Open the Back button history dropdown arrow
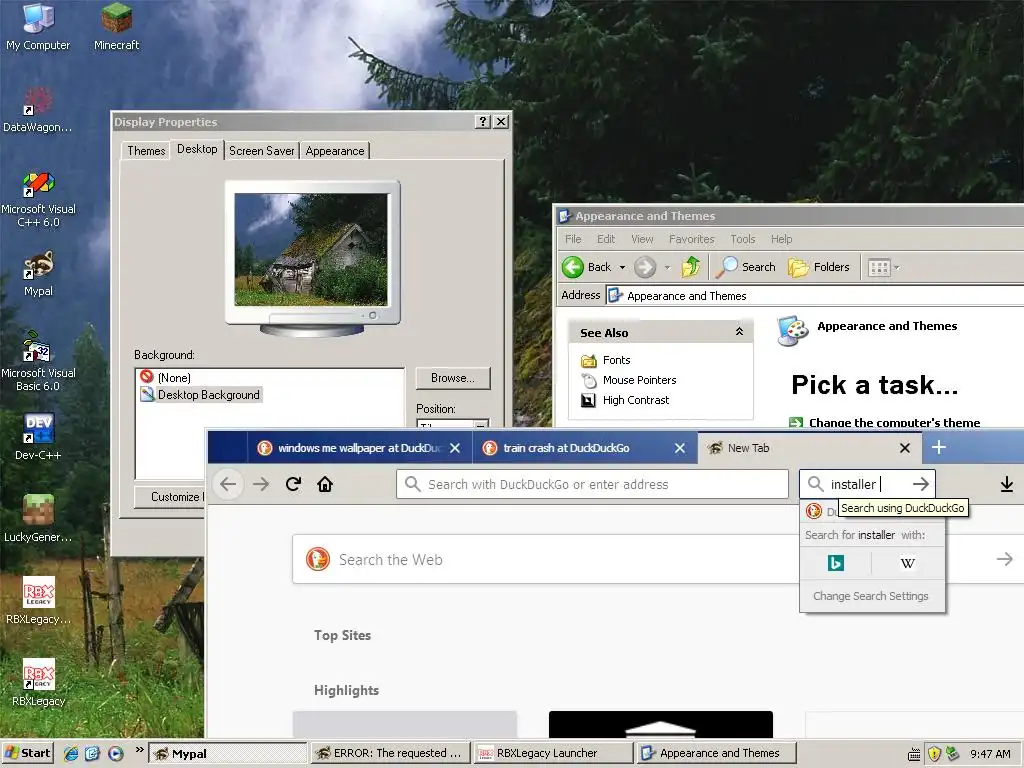 [622, 267]
